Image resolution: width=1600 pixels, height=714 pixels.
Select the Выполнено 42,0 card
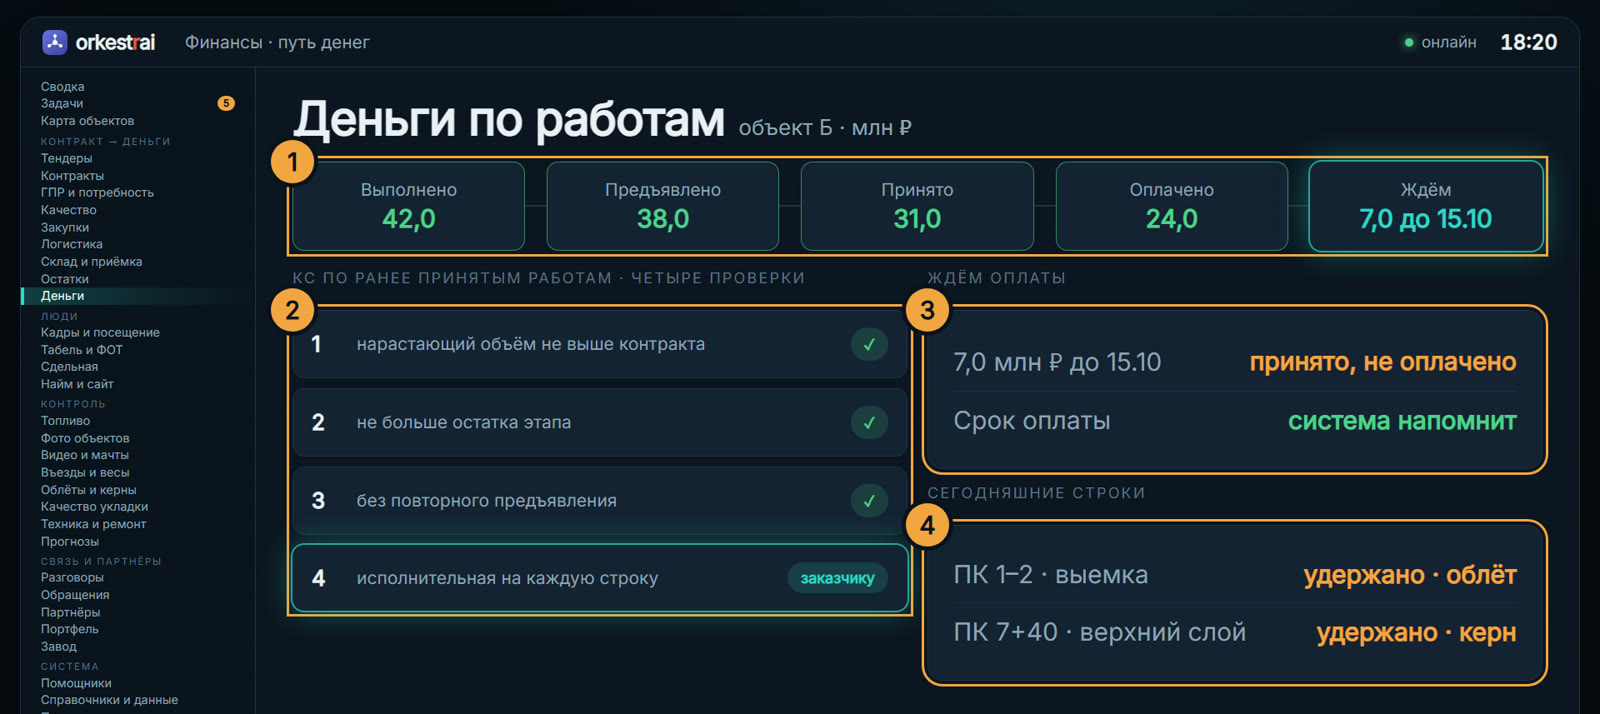click(408, 206)
